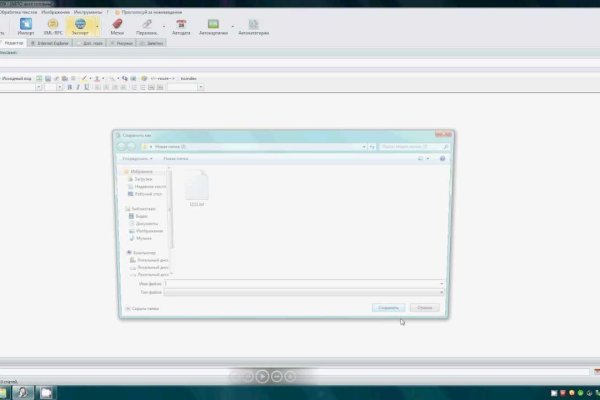
Task: Click the Перелинк. chain icon
Action: coord(147,23)
